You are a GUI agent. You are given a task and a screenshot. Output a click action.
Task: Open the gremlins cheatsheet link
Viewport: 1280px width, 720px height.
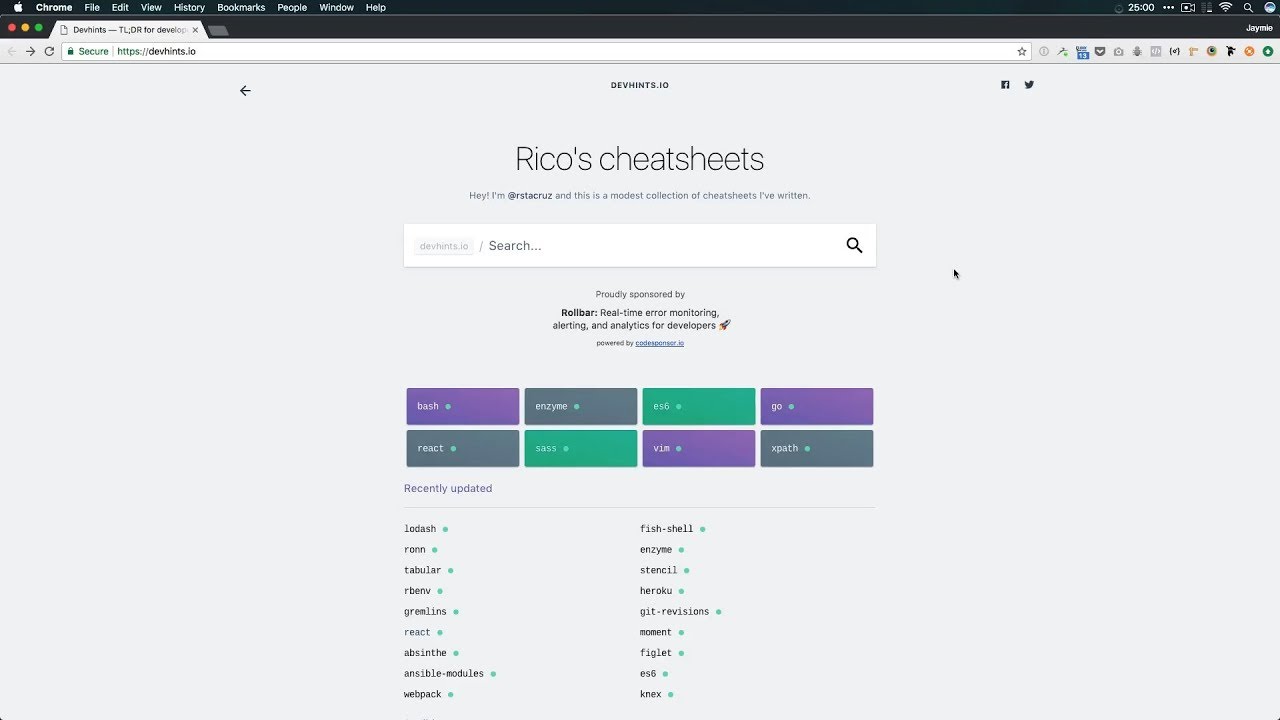click(426, 612)
